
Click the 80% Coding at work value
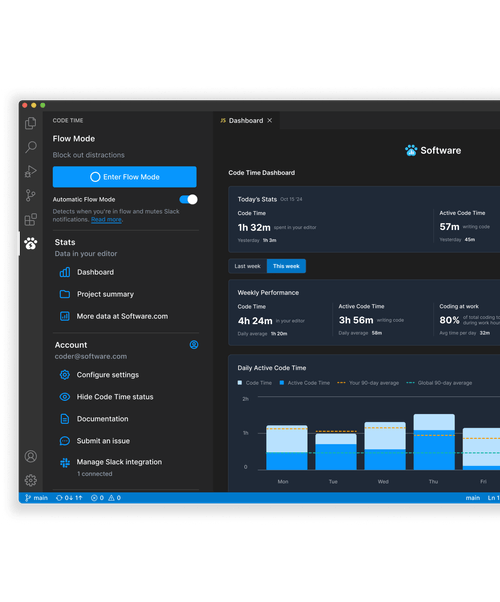click(x=449, y=320)
